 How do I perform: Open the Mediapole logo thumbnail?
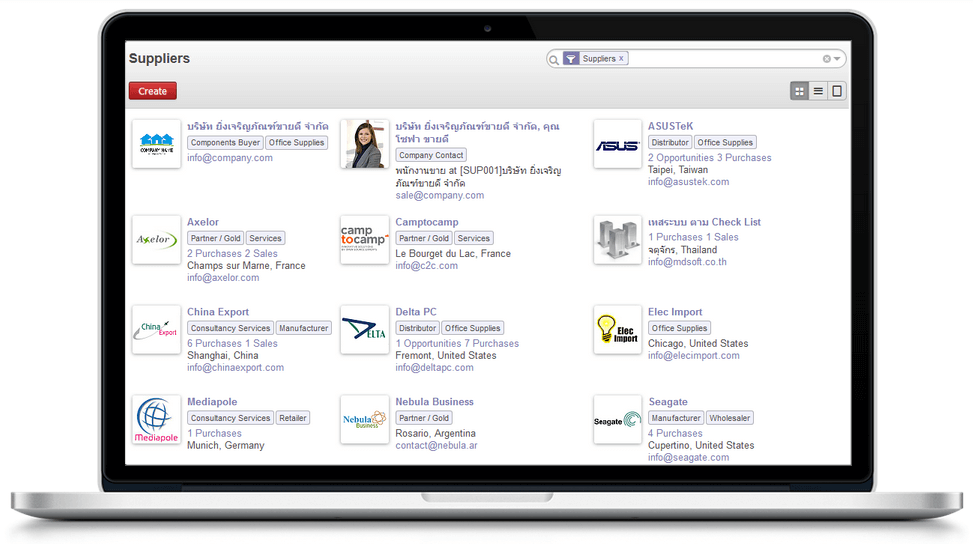click(156, 420)
